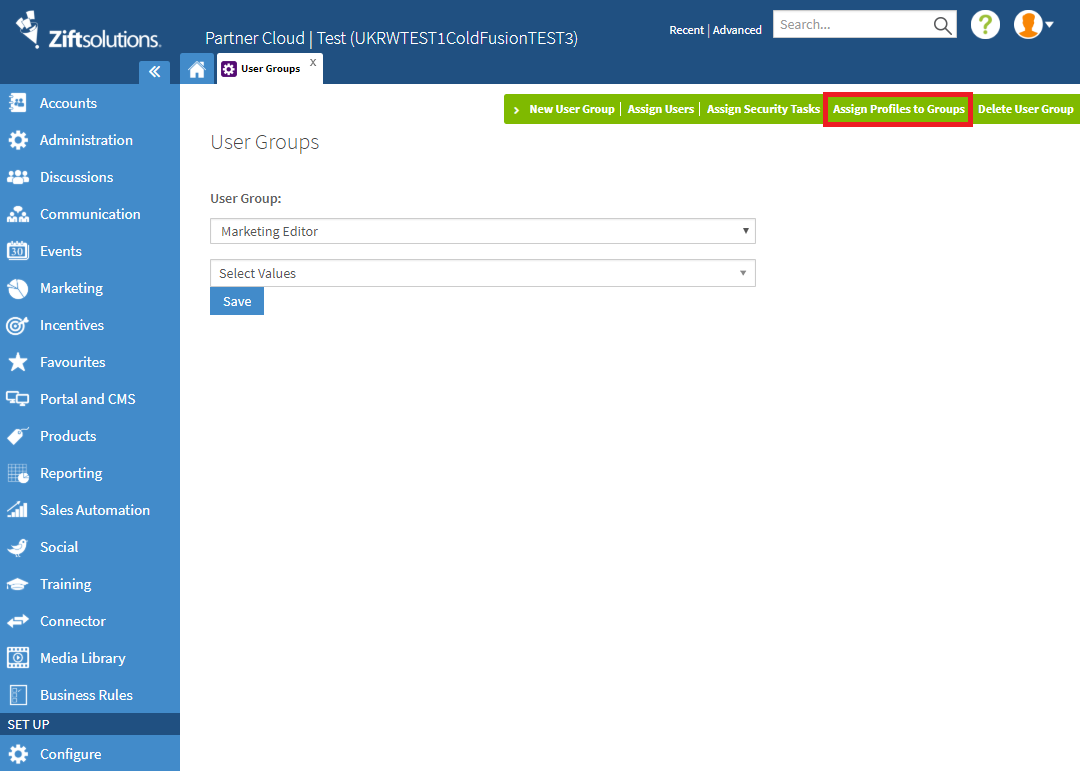Open the user profile avatar menu
Viewport: 1080px width, 771px height.
click(1033, 25)
